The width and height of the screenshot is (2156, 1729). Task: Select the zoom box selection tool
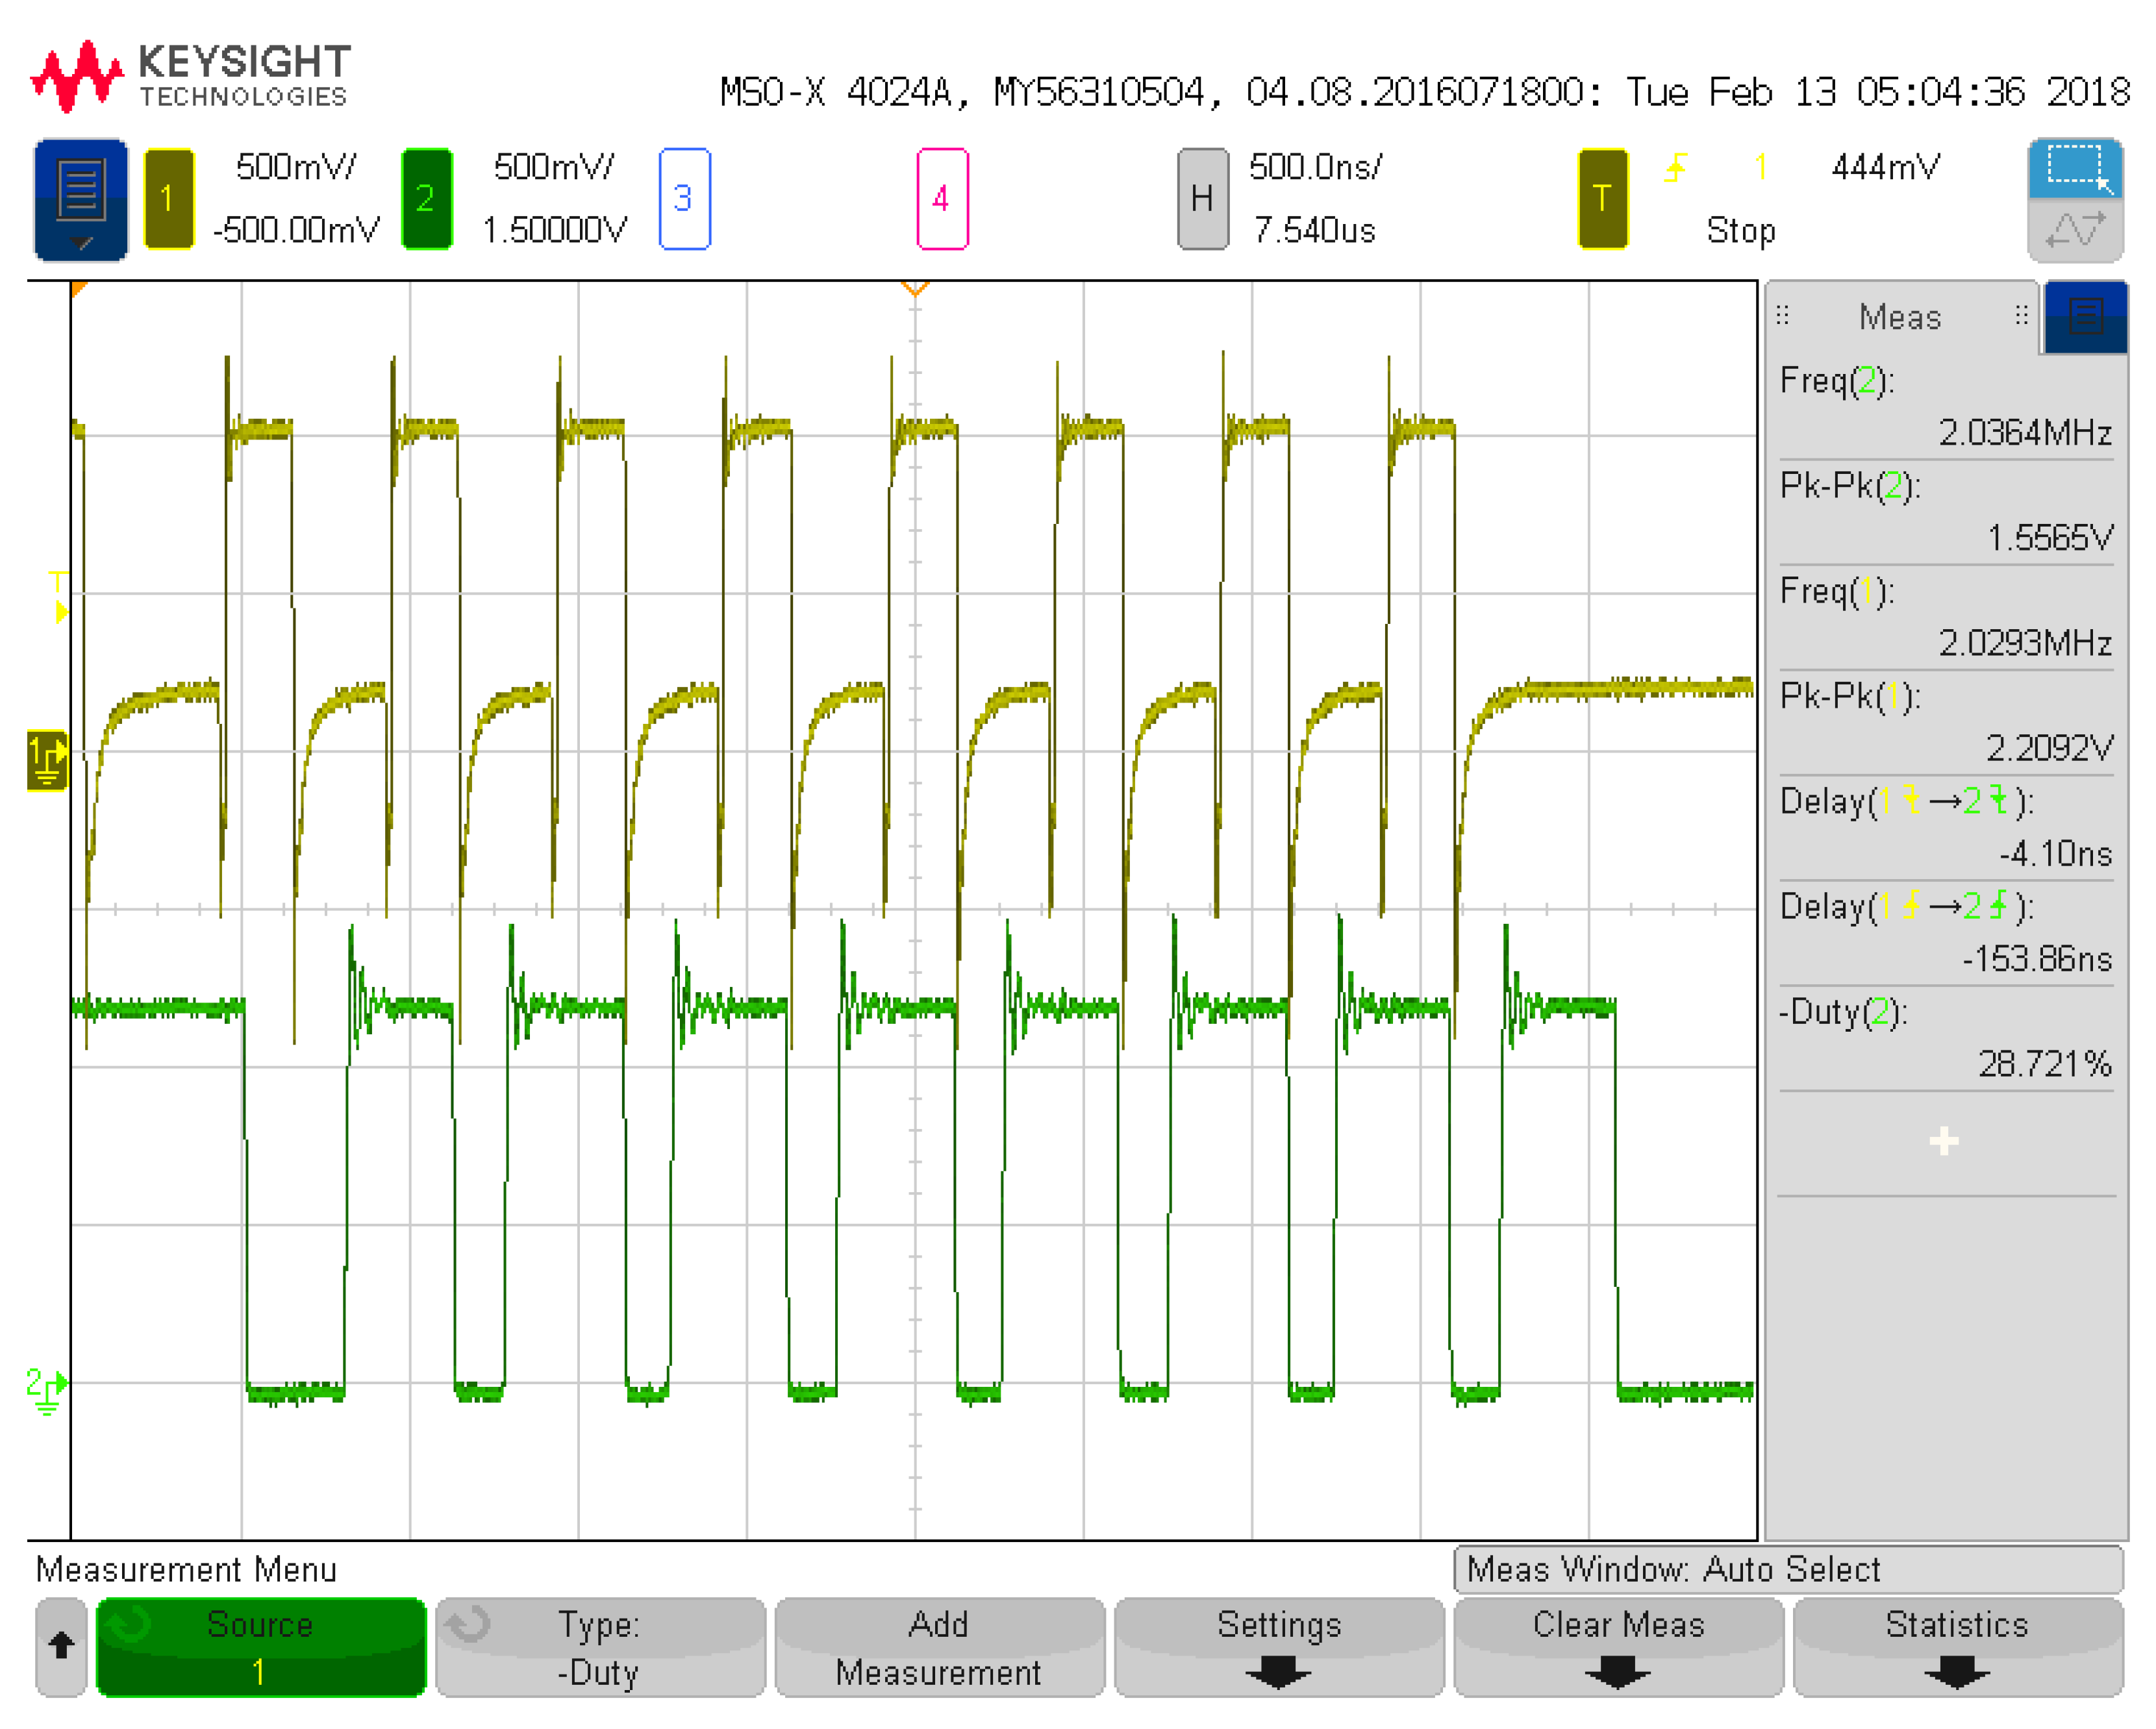[x=2075, y=168]
